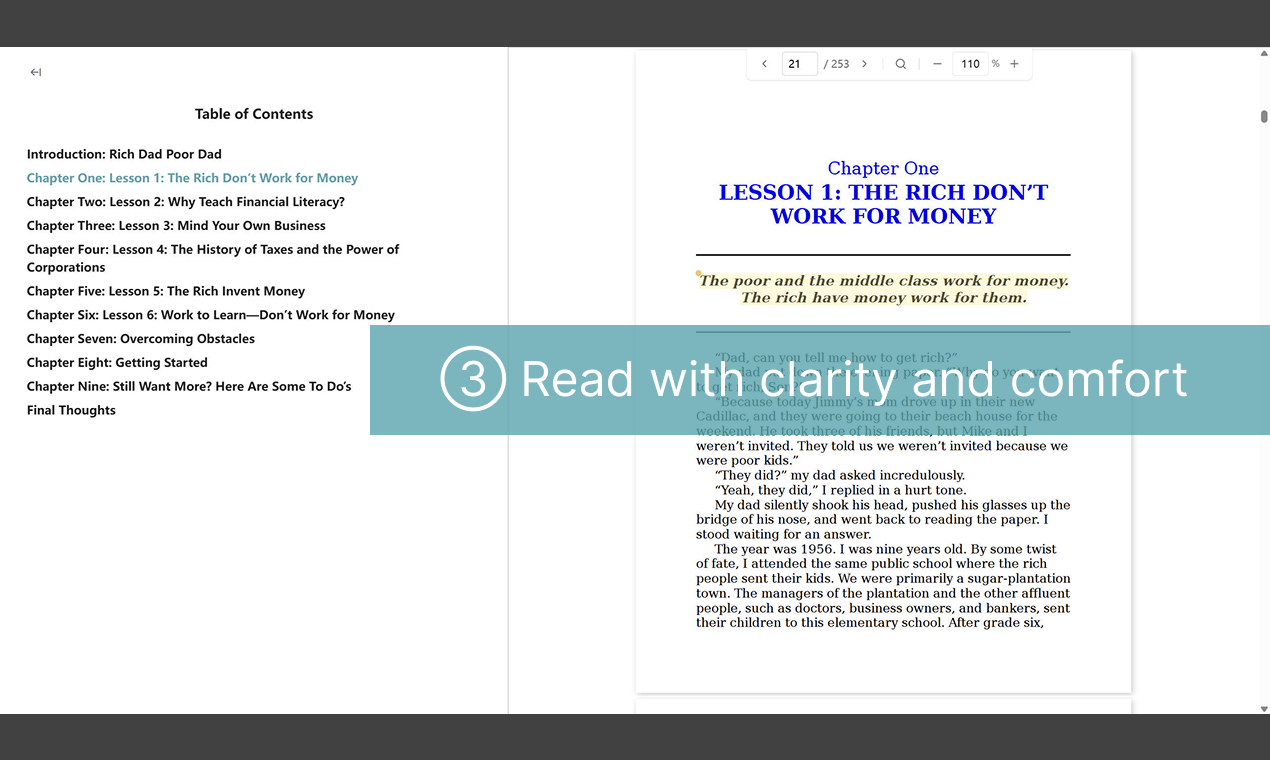Collapse the table of contents sidebar
The image size is (1270, 760).
tap(36, 72)
